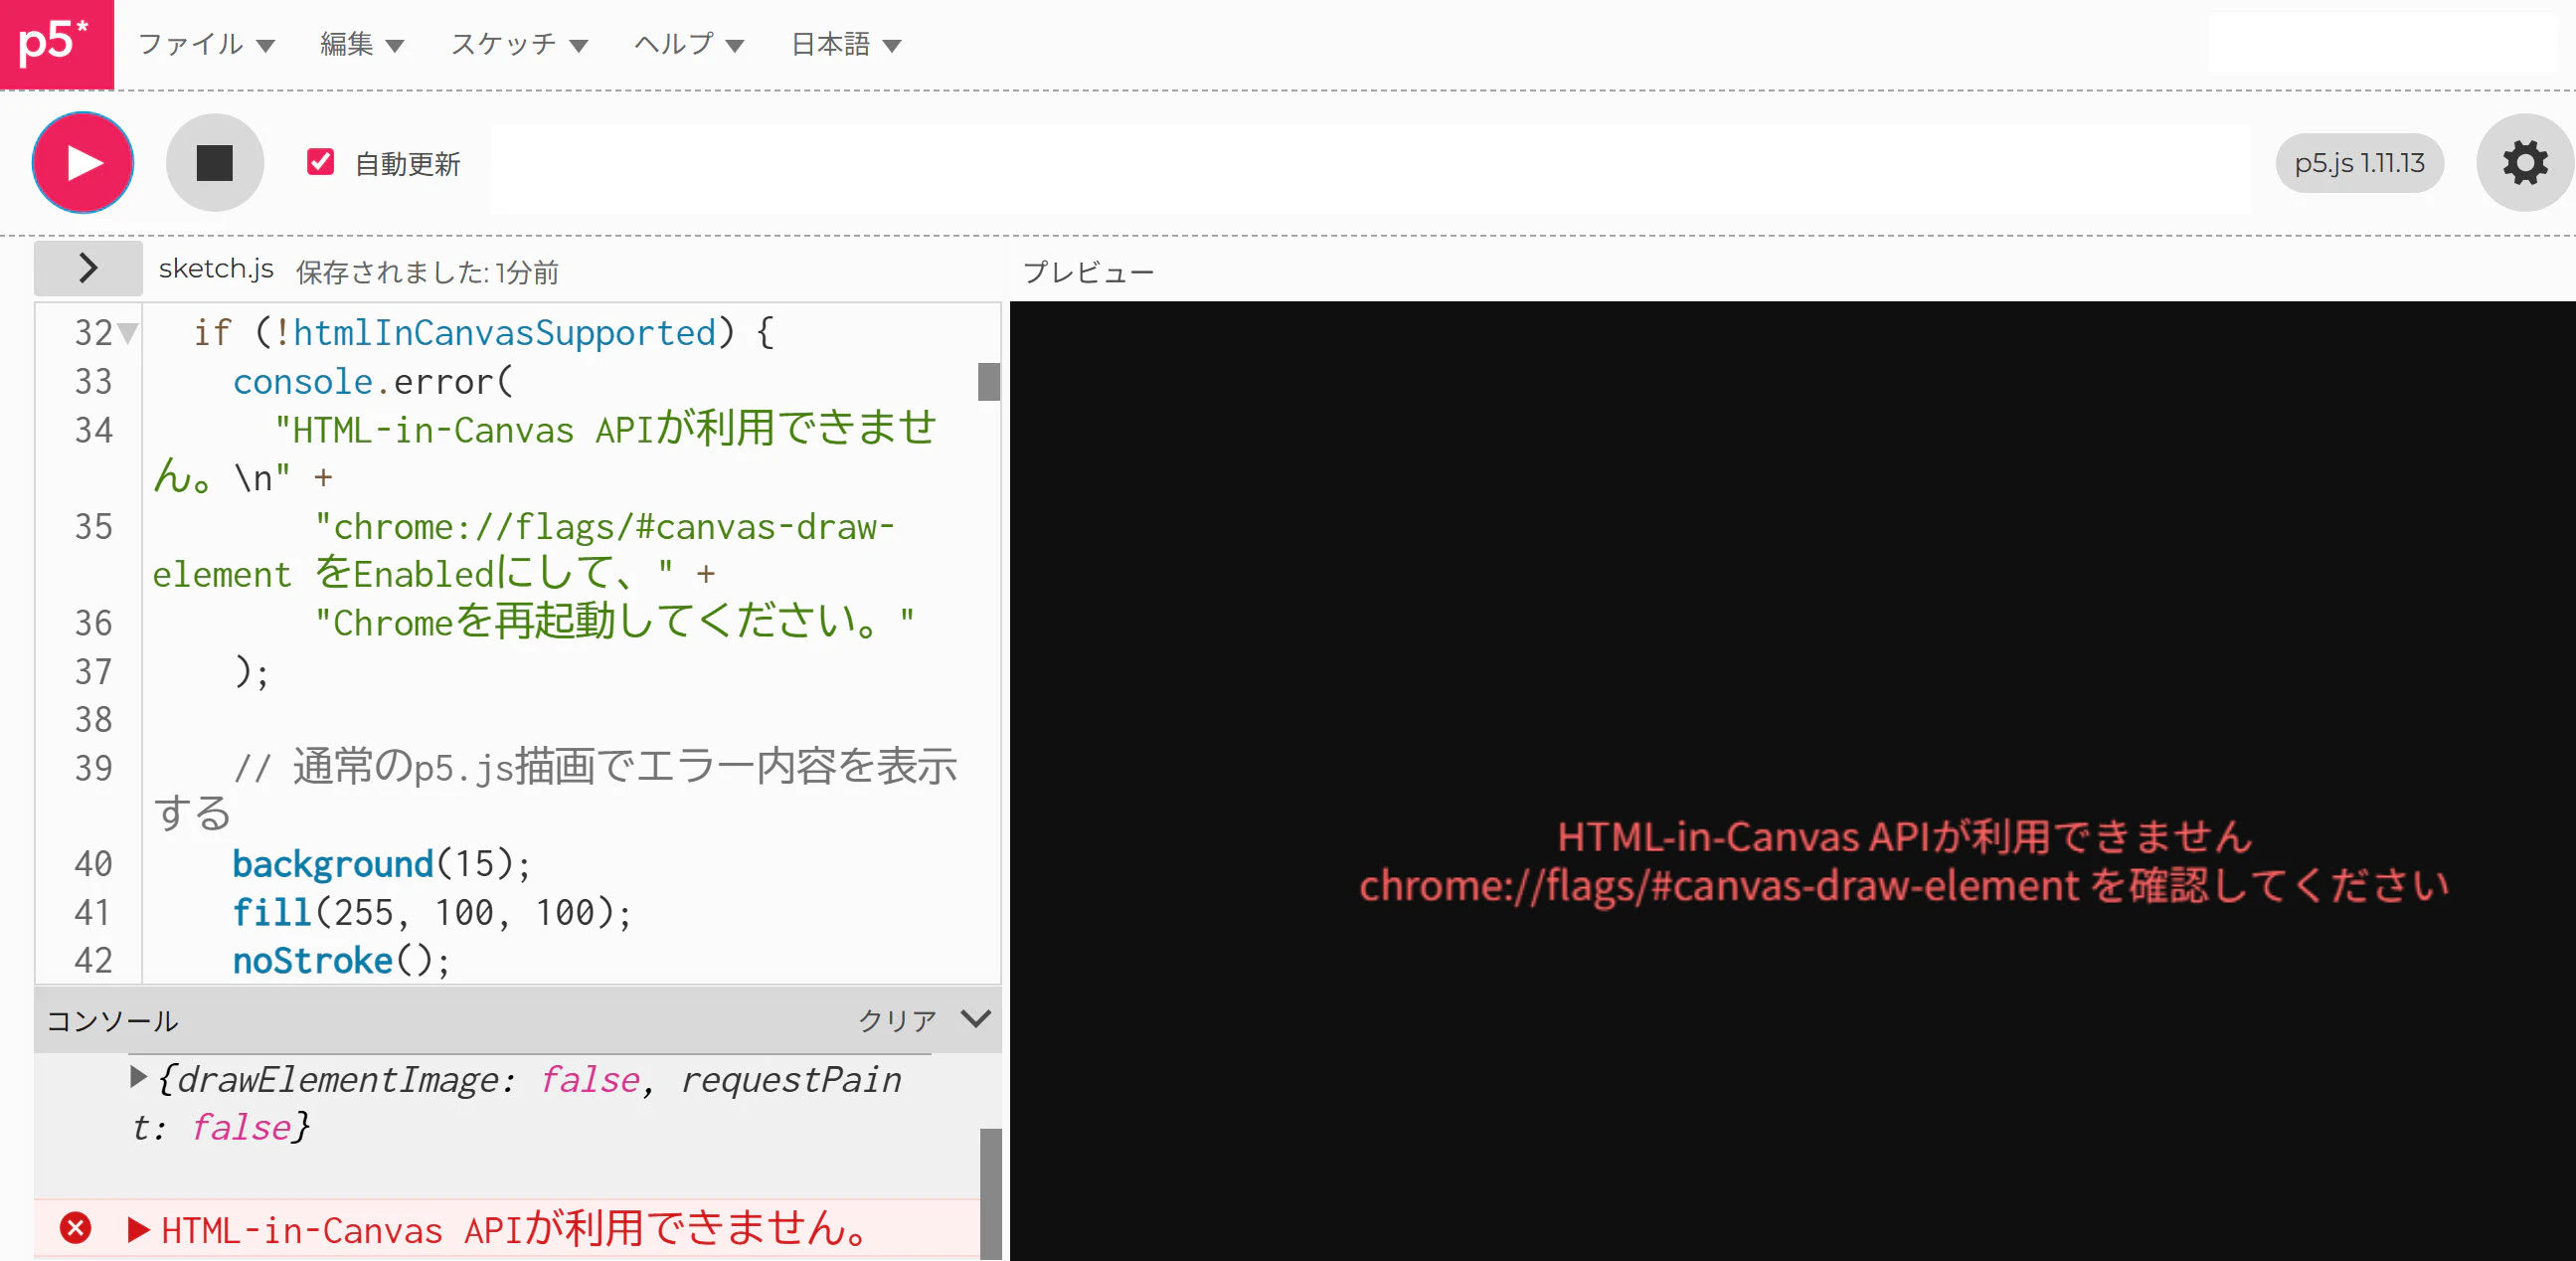This screenshot has height=1261, width=2576.
Task: Stop the sketch with stop button
Action: [215, 163]
